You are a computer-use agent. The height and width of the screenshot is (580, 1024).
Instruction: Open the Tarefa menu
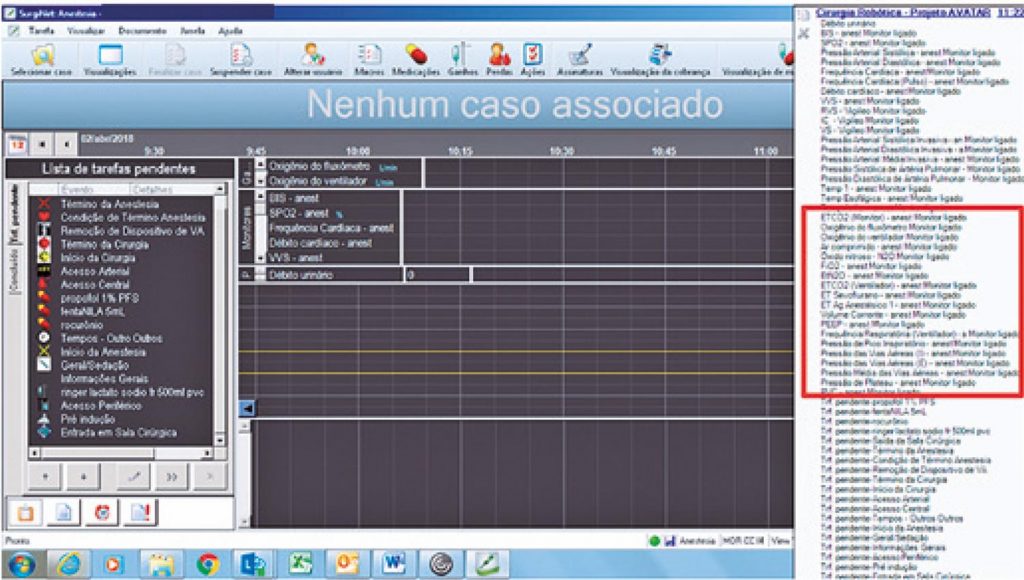[41, 31]
